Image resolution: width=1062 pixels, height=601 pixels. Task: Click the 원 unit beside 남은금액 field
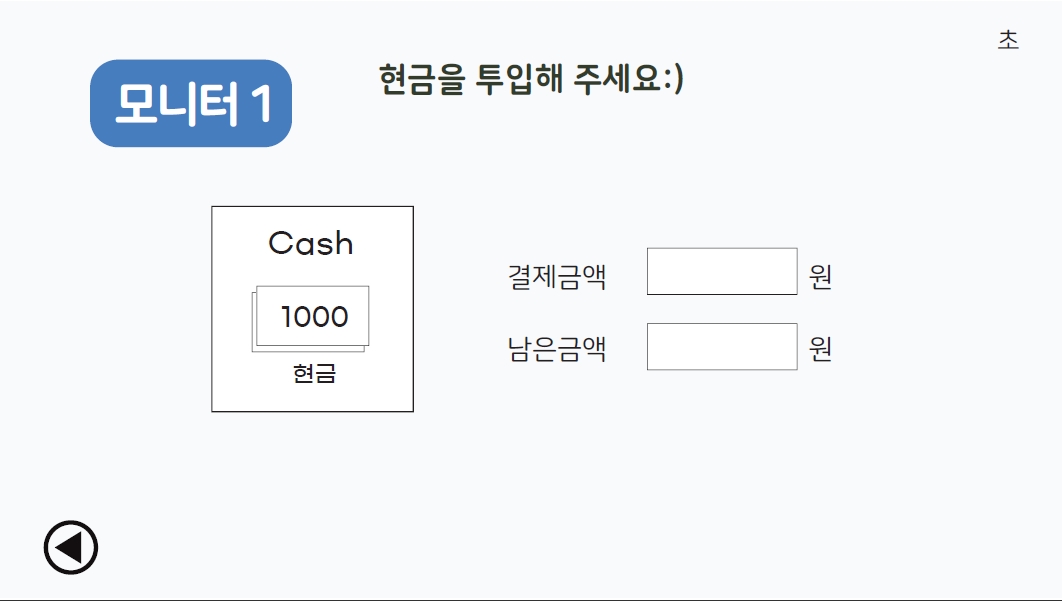coord(820,349)
